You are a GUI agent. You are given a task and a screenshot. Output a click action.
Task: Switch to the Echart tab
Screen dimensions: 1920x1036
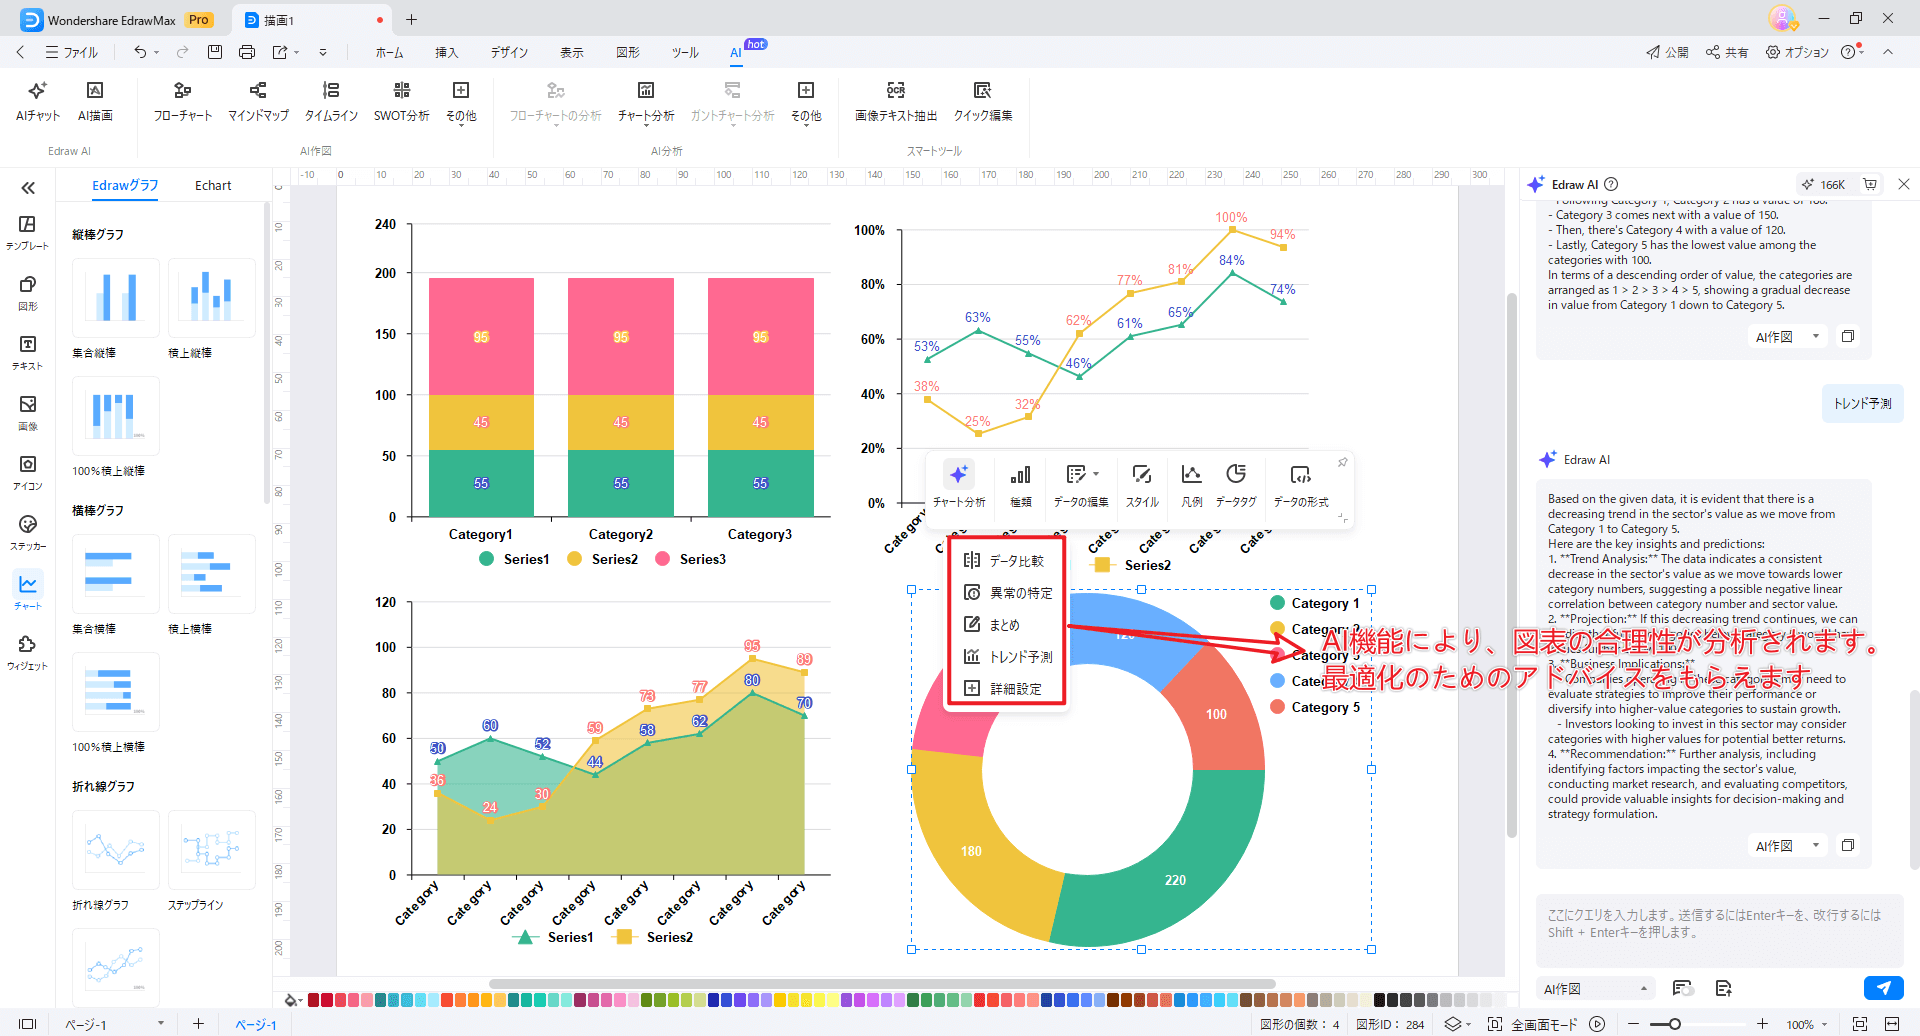click(213, 186)
